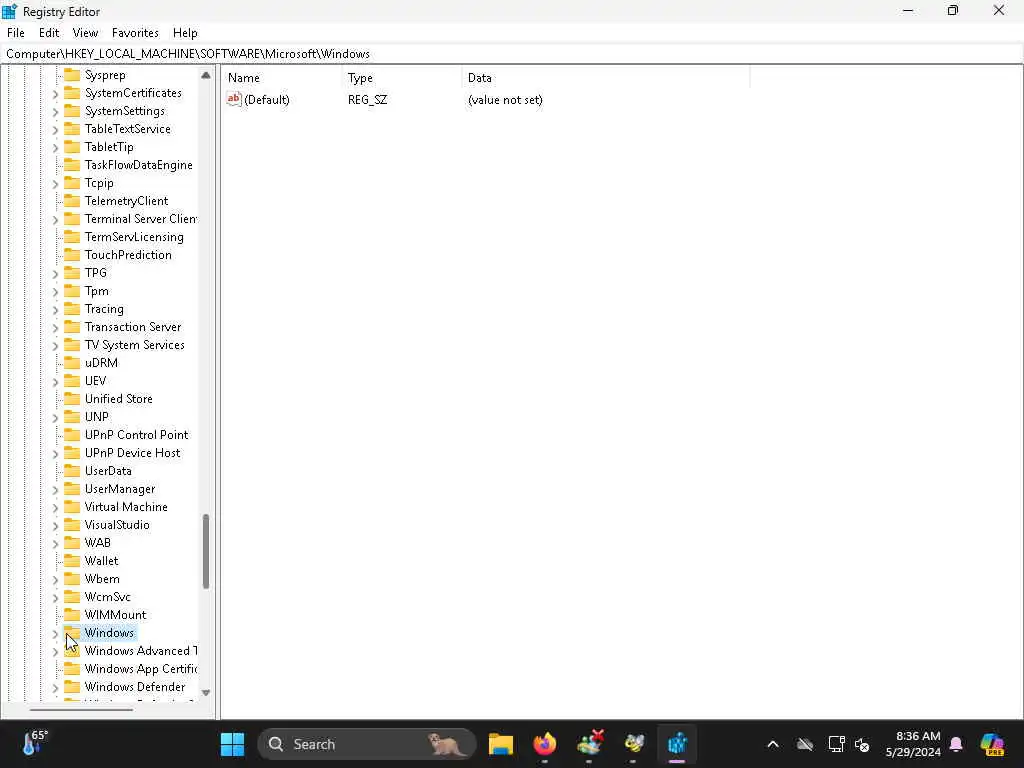Select the WIMMount folder icon
Screen dimensions: 1024x768
tap(72, 615)
